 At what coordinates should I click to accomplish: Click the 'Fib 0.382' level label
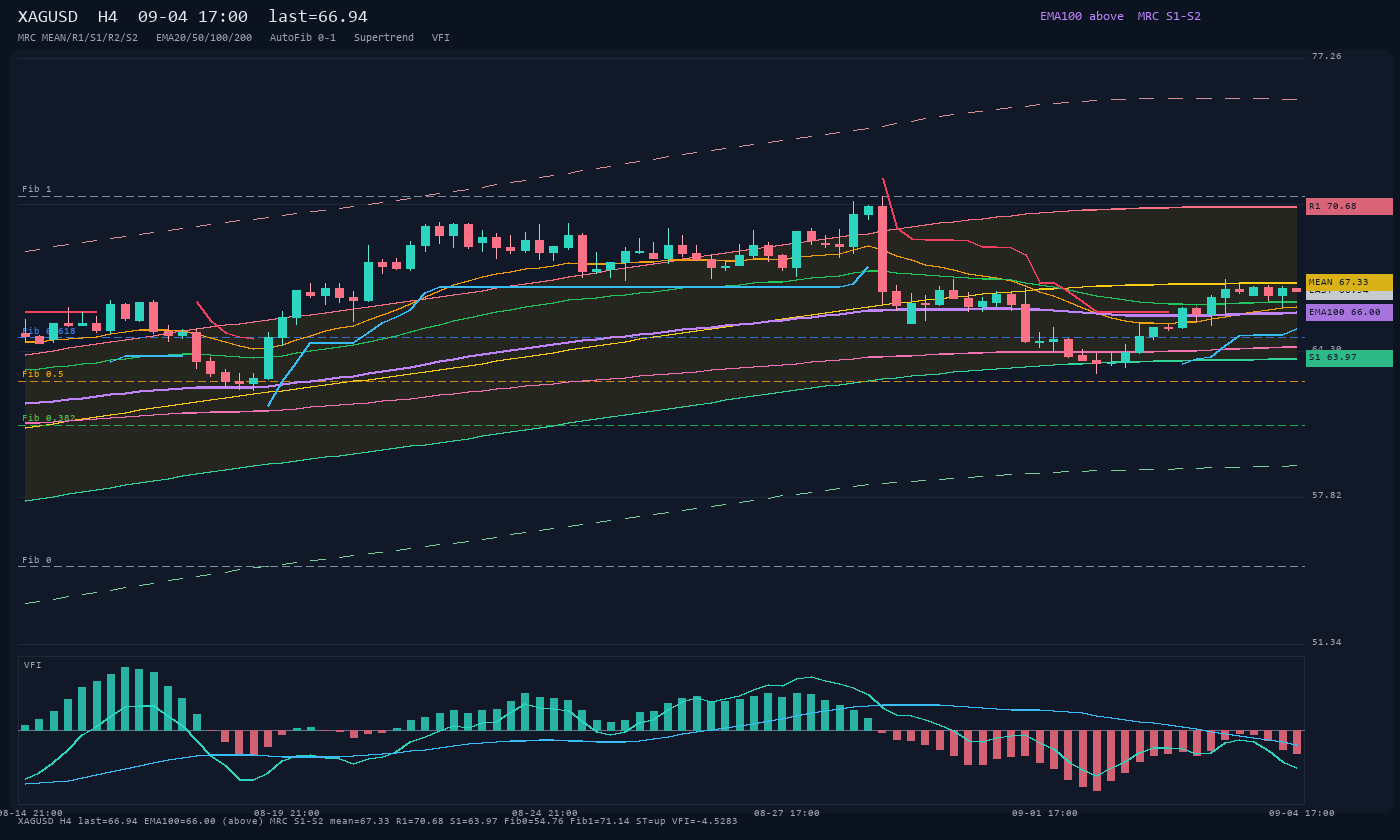click(49, 418)
